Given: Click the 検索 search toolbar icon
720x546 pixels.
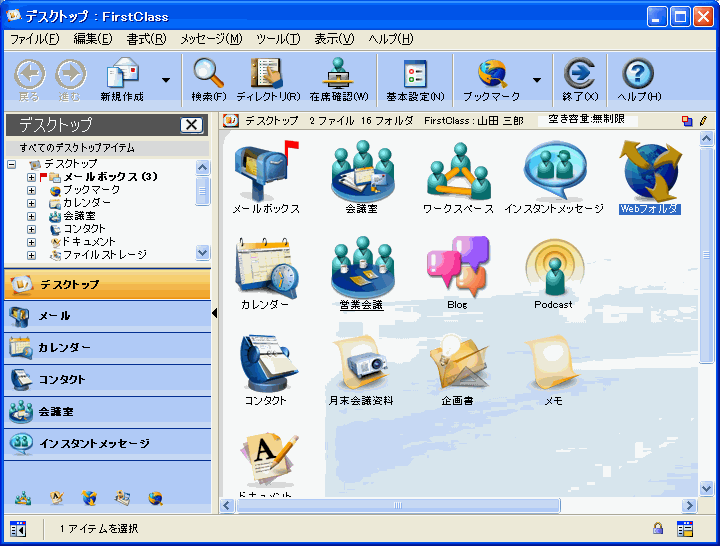Looking at the screenshot, I should 209,79.
